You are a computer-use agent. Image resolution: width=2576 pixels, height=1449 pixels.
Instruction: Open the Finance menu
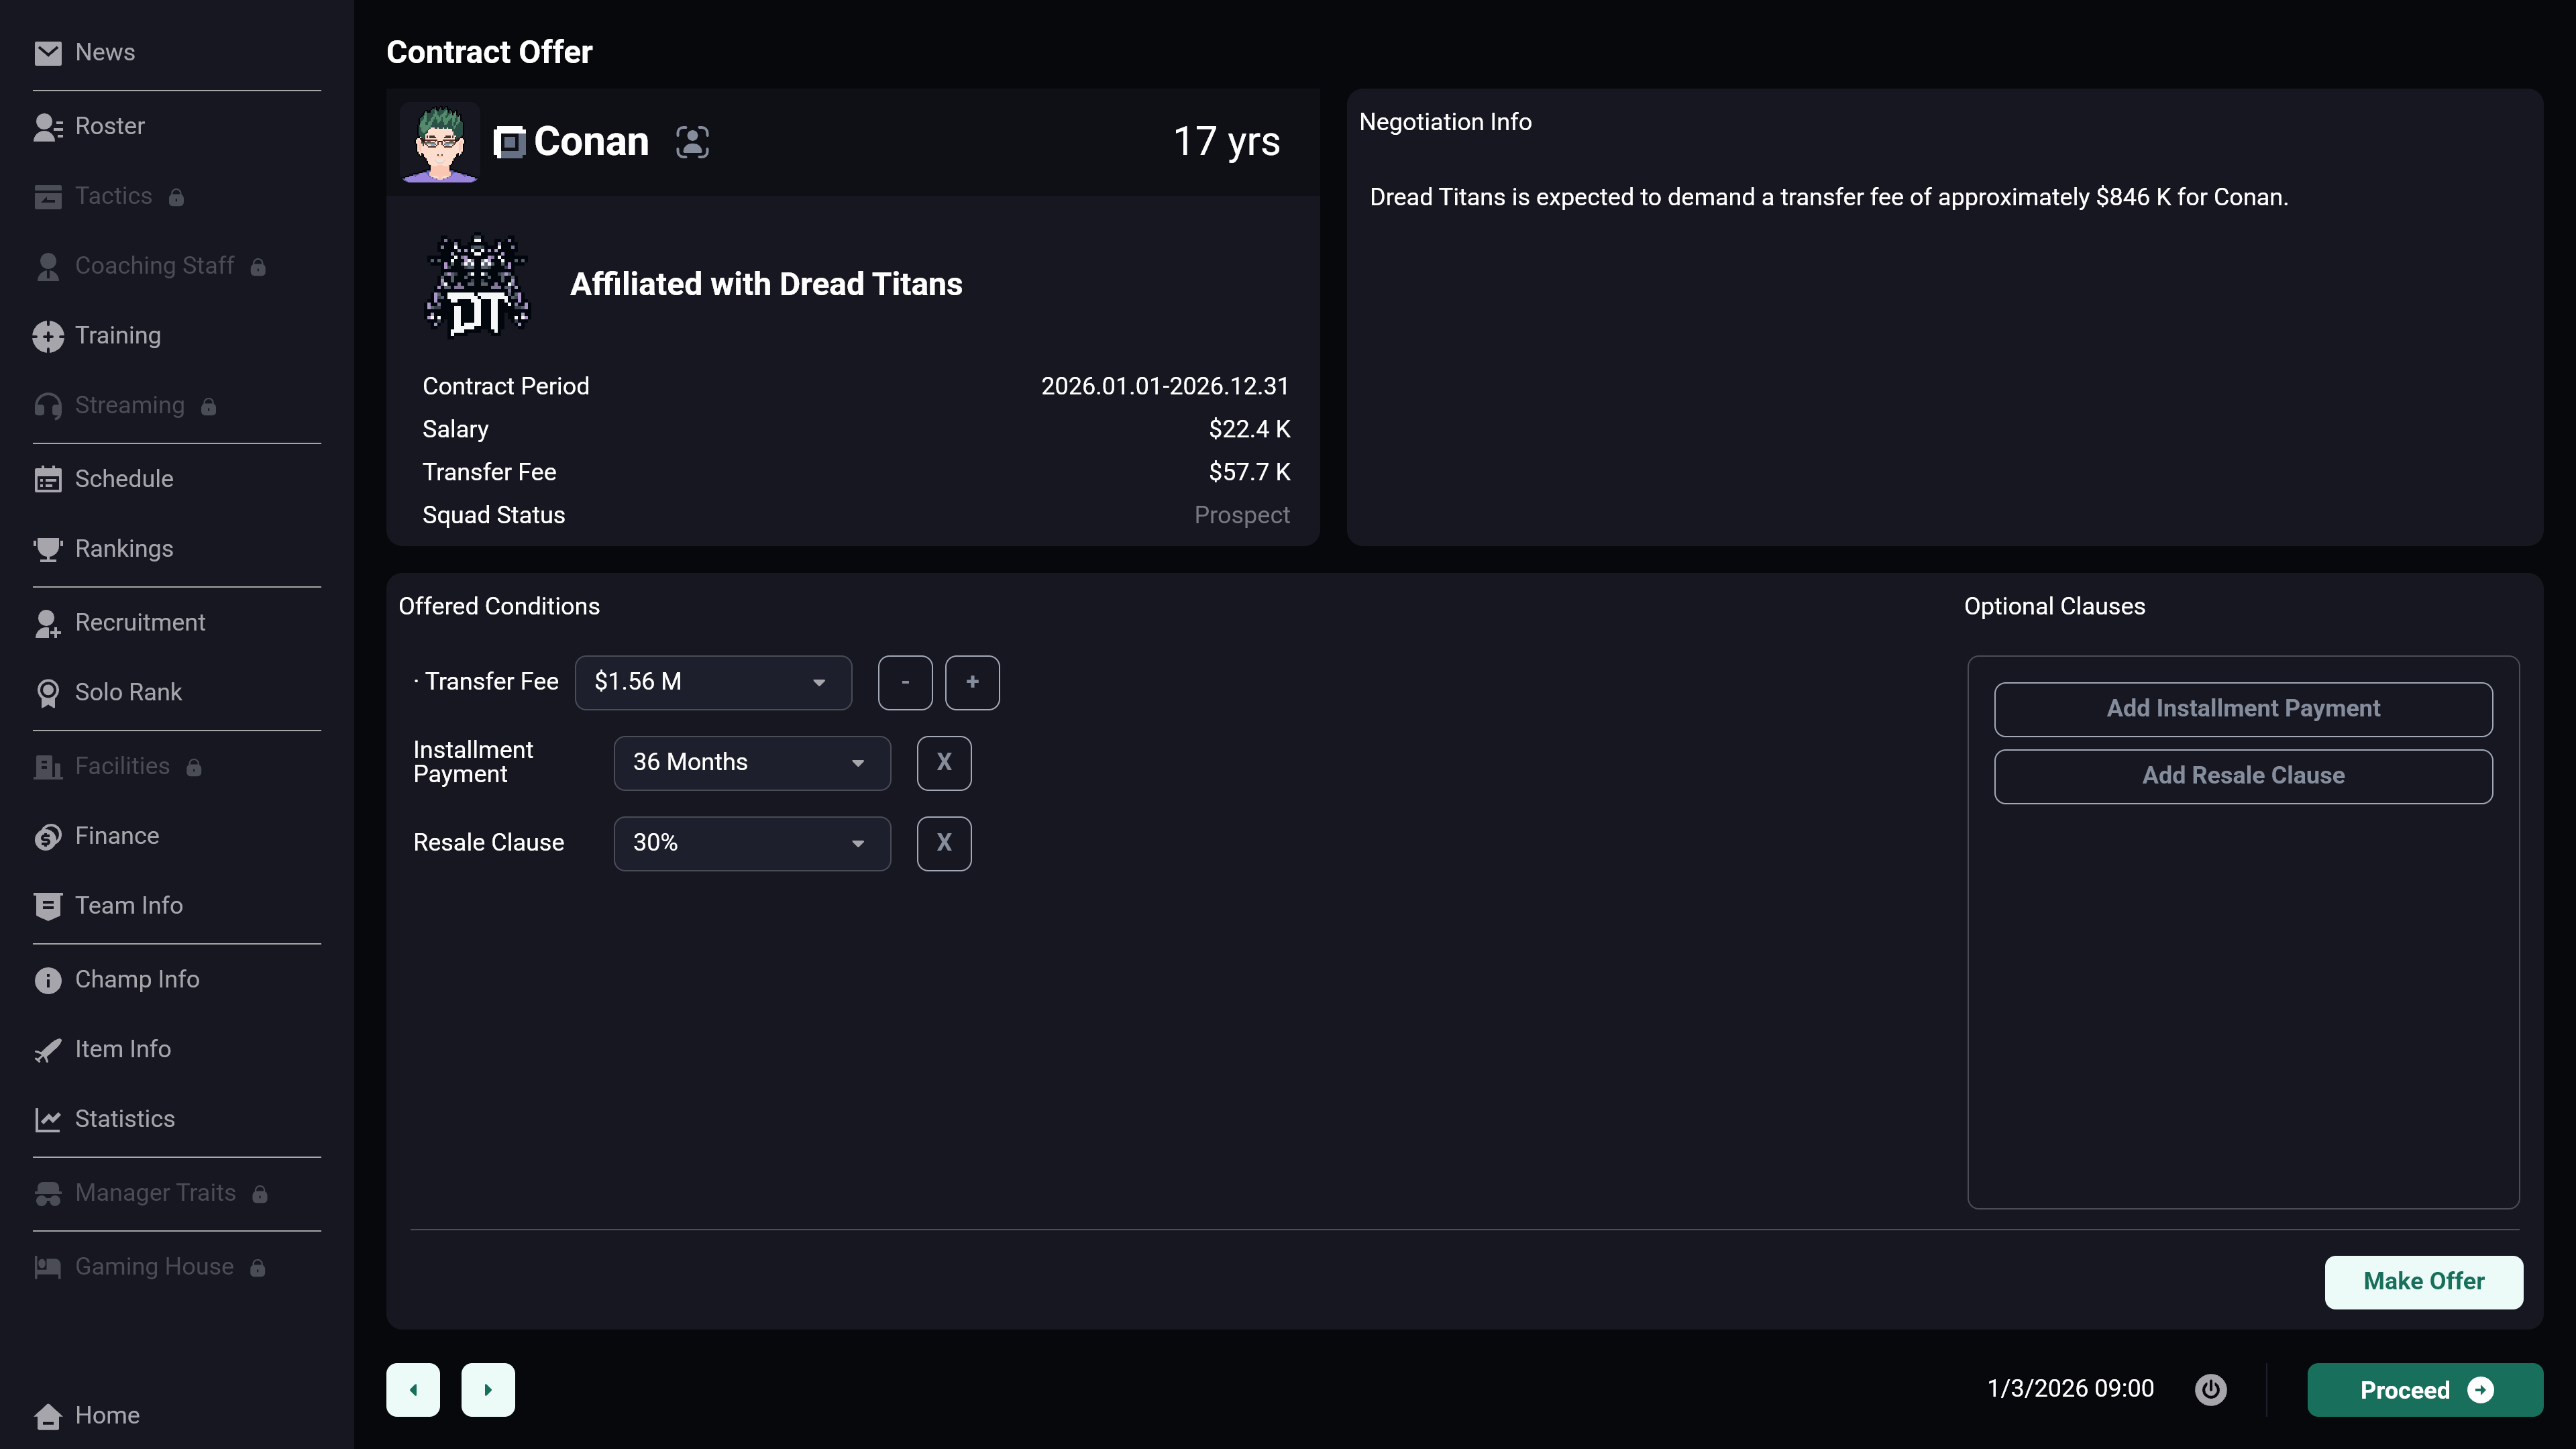pos(117,837)
